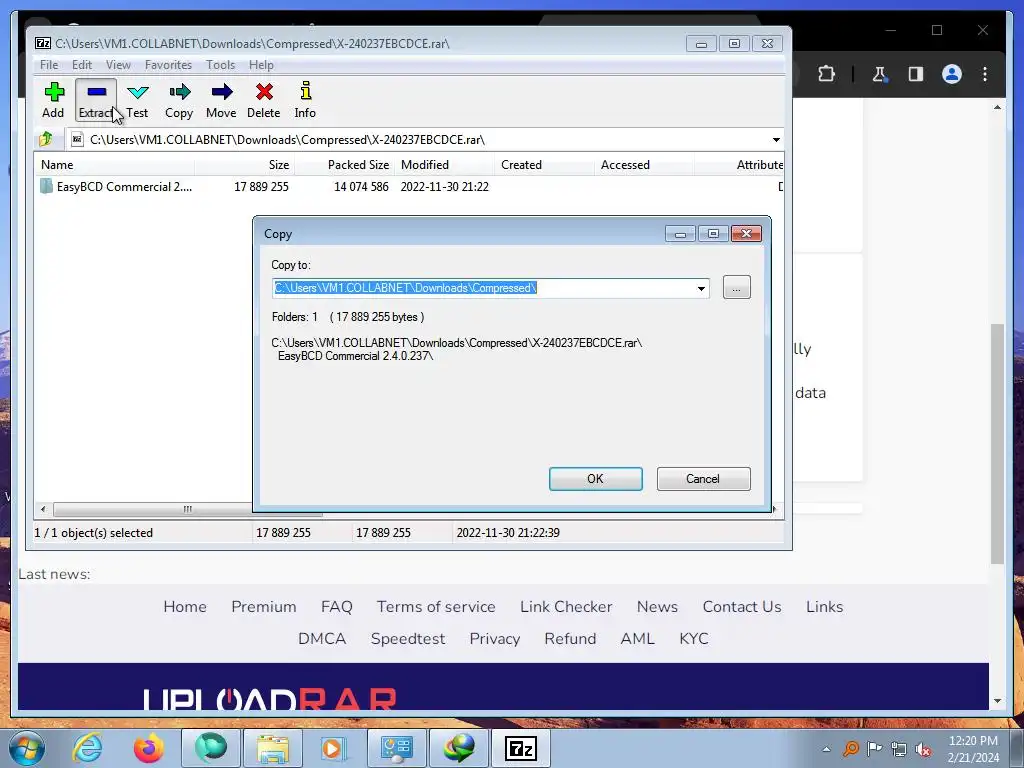Click the Copy toolbar icon in 7-Zip
1024x768 pixels.
pos(179,100)
